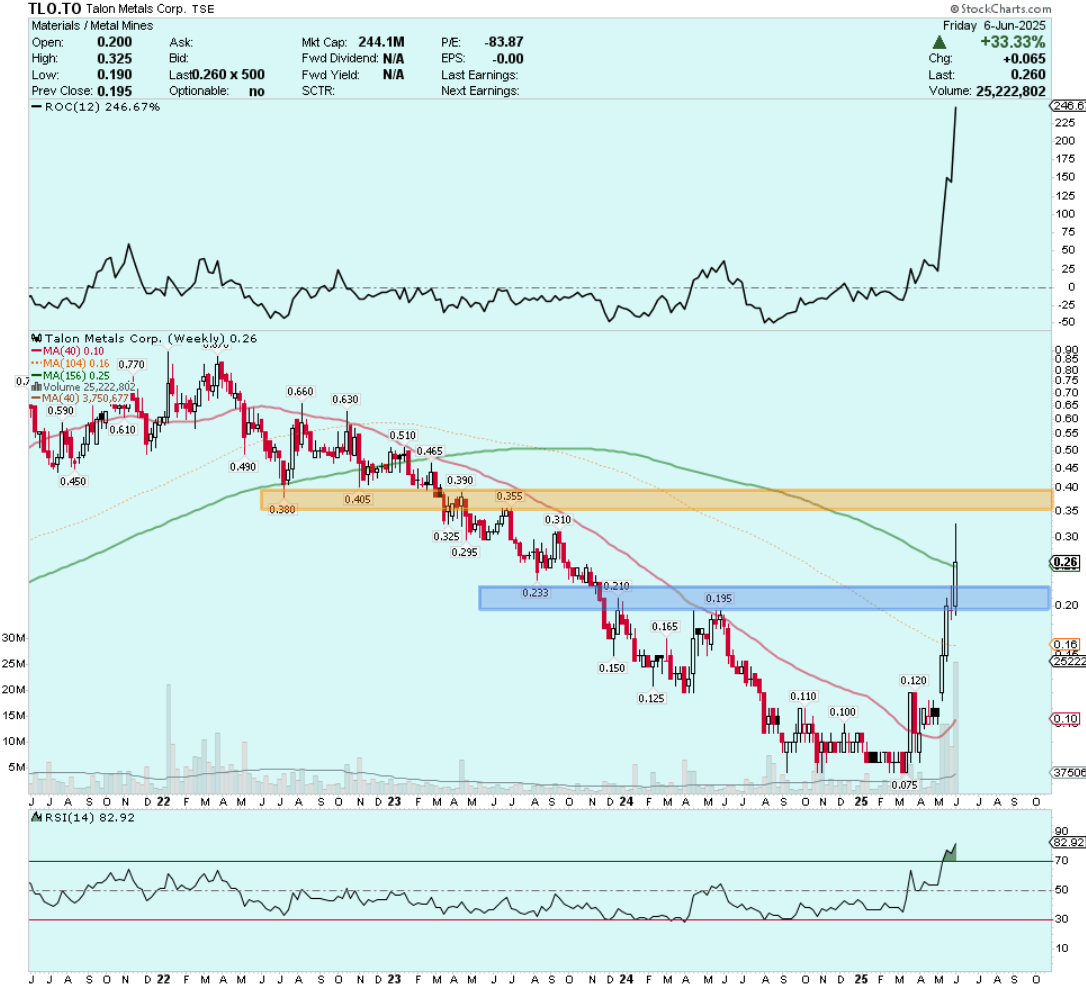Click the 0.210 price label on chart
Viewport: 1086px width, 986px height.
click(x=616, y=586)
